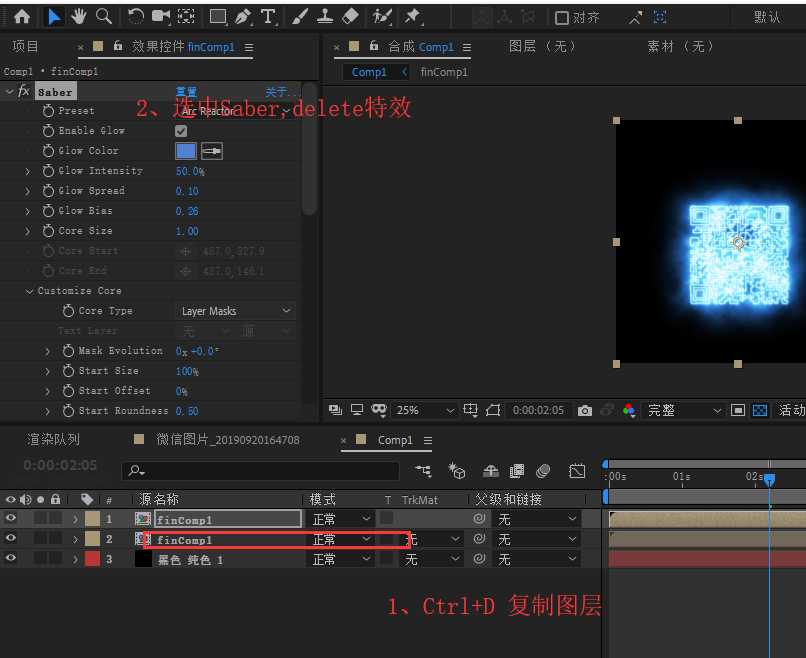The width and height of the screenshot is (806, 658).
Task: Switch to the 渲染队列 tab
Action: [53, 440]
